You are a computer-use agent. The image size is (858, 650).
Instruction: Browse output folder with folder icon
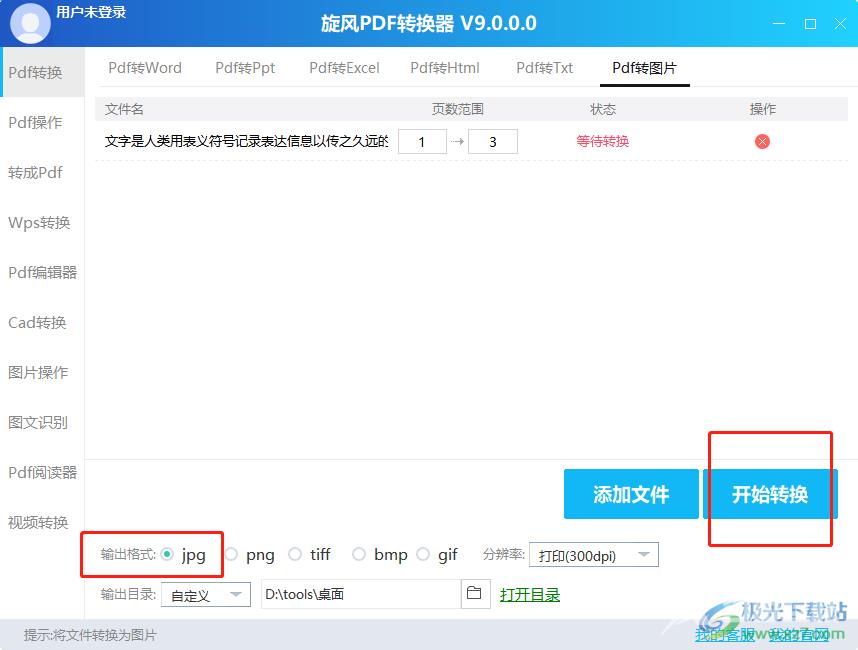click(x=474, y=594)
